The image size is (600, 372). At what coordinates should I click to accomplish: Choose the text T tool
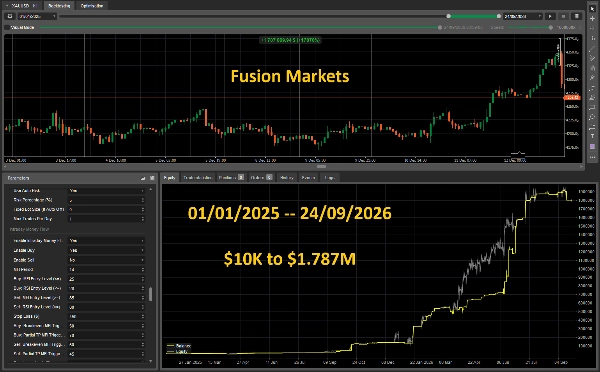click(592, 137)
